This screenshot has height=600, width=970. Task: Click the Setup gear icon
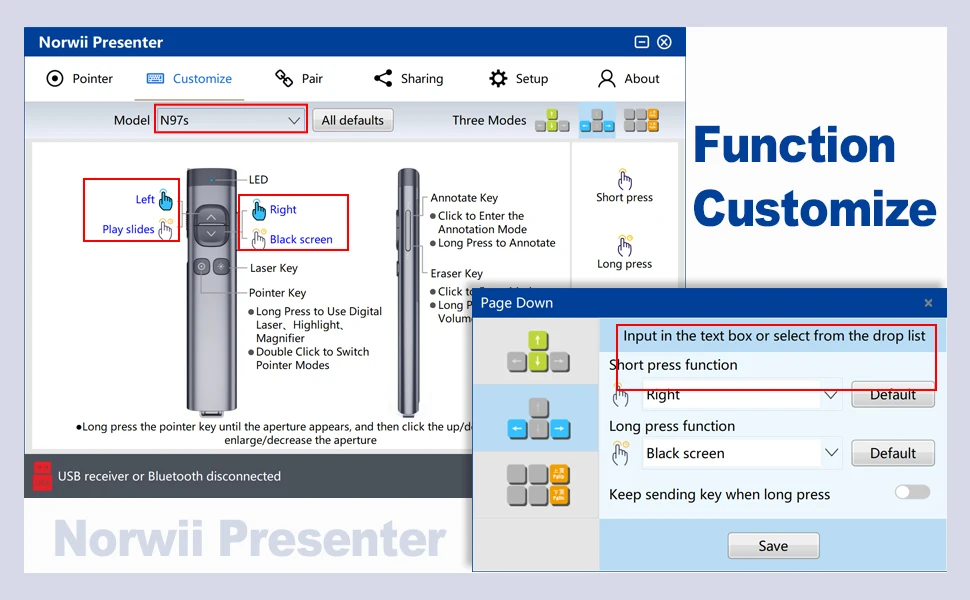coord(497,78)
